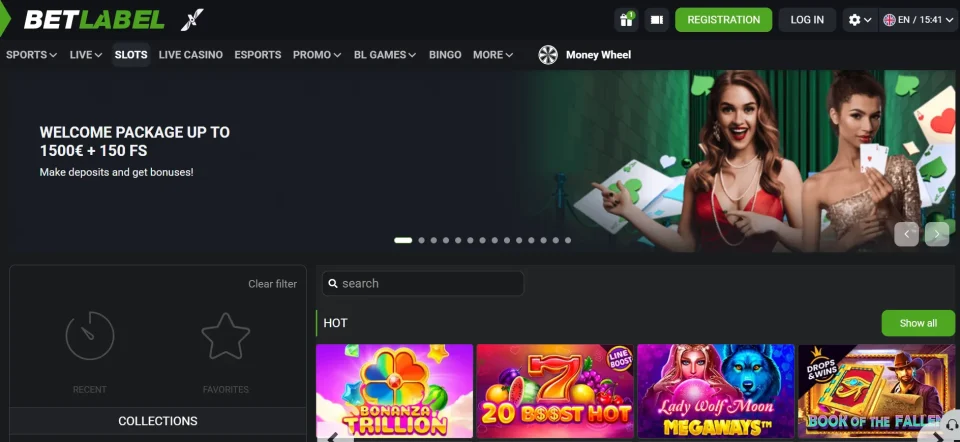
Task: Go to next banner slide
Action: [x=937, y=234]
